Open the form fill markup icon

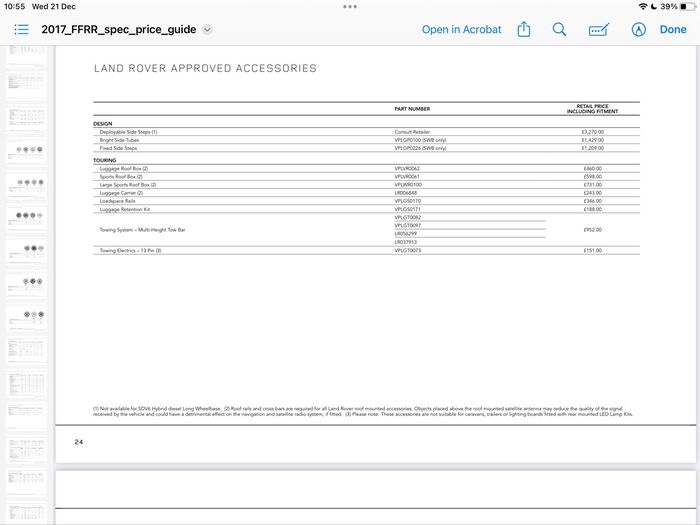[599, 29]
